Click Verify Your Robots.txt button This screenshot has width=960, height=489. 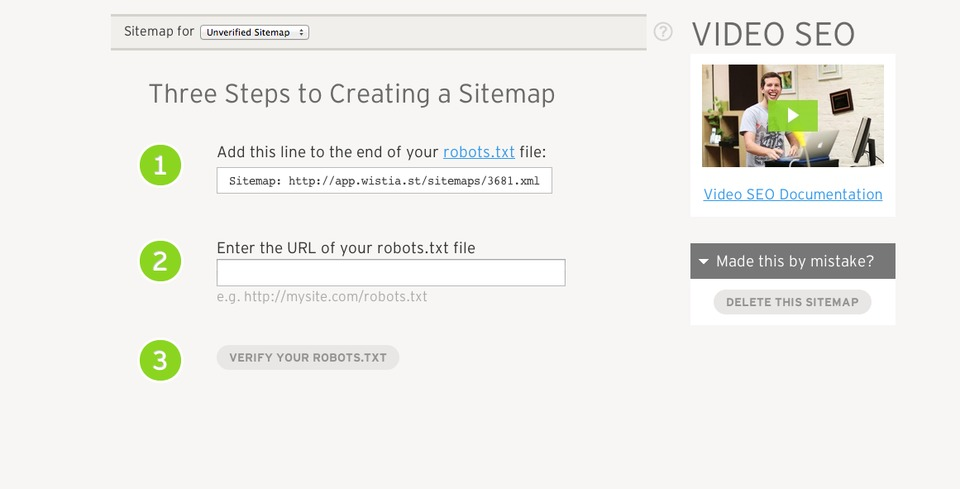tap(308, 357)
